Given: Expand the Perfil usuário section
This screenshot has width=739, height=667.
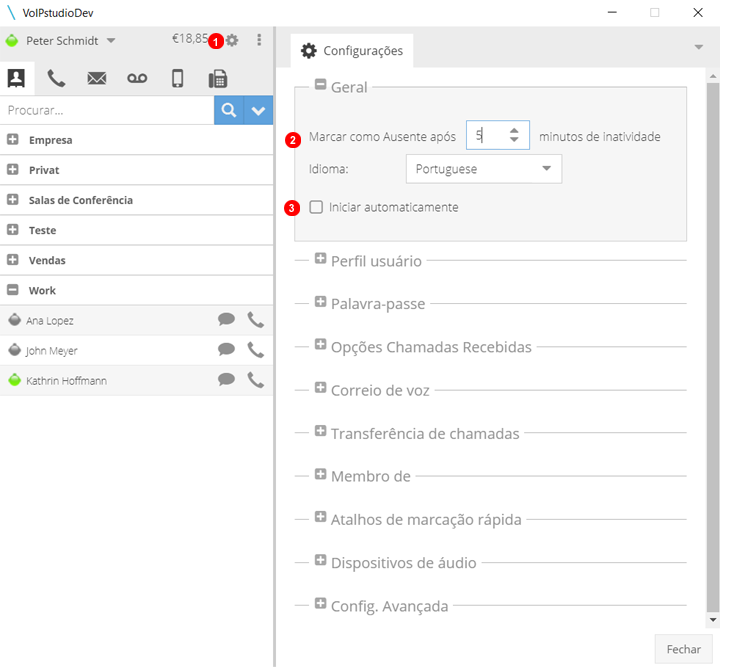Looking at the screenshot, I should point(320,258).
